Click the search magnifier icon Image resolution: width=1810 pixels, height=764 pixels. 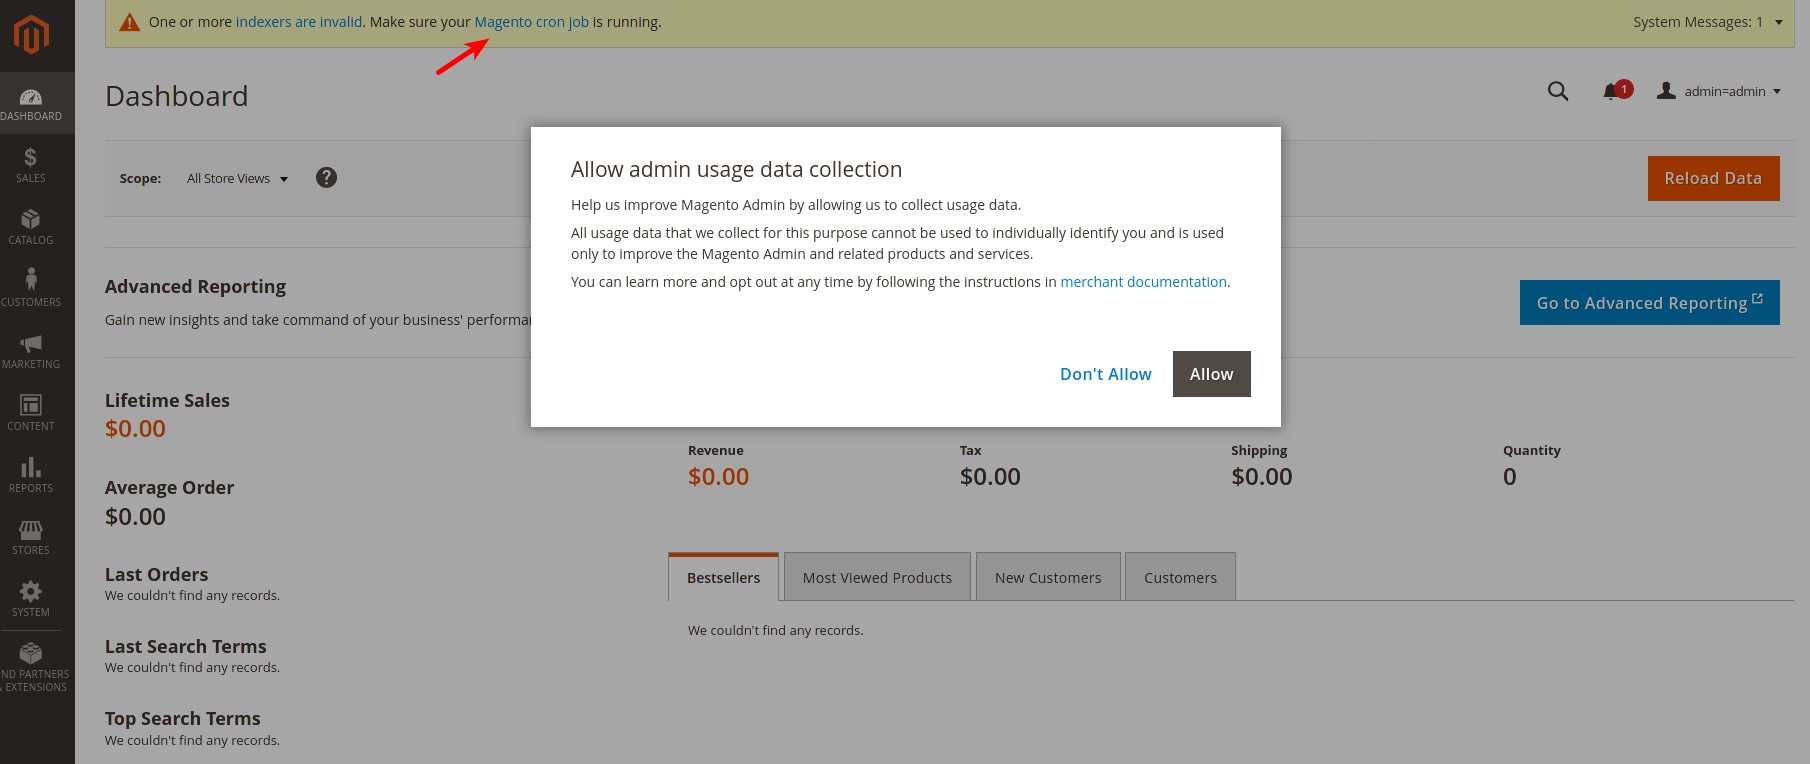1558,91
